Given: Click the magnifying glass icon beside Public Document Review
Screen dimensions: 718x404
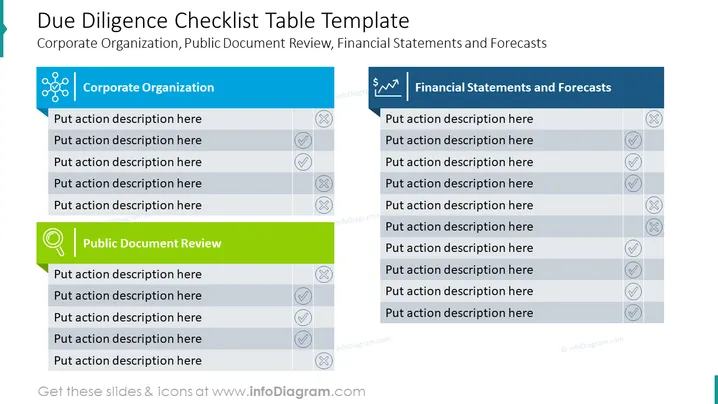Looking at the screenshot, I should click(x=54, y=242).
